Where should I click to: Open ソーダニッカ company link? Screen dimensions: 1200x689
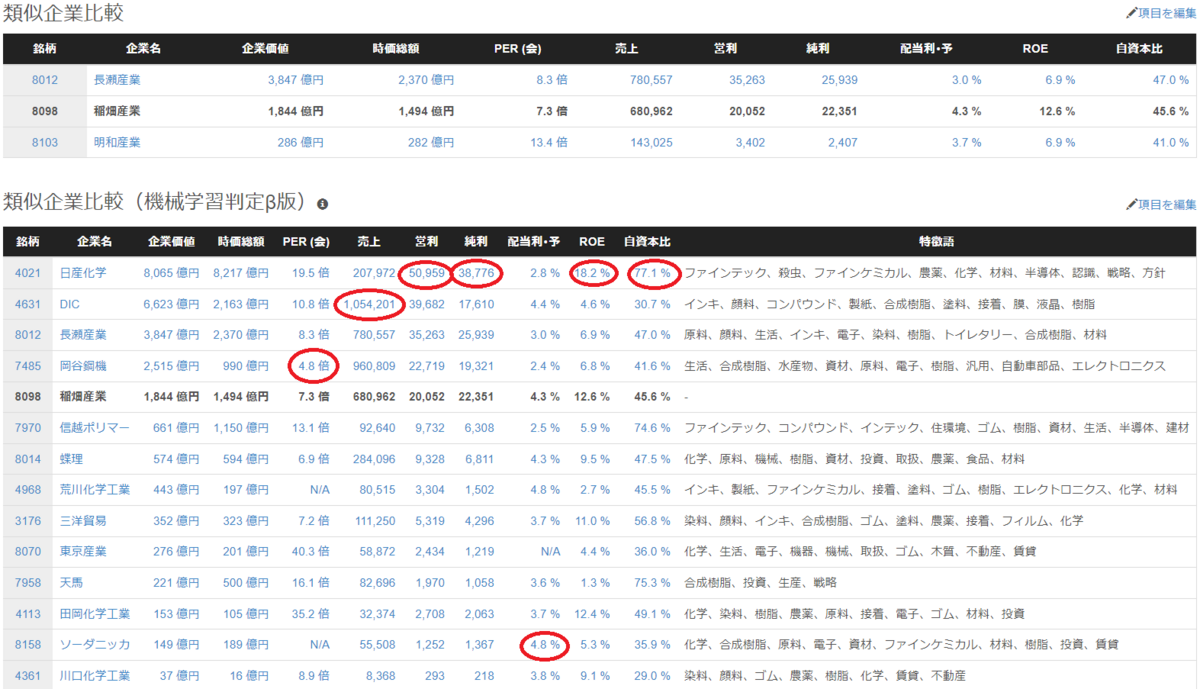click(x=95, y=645)
